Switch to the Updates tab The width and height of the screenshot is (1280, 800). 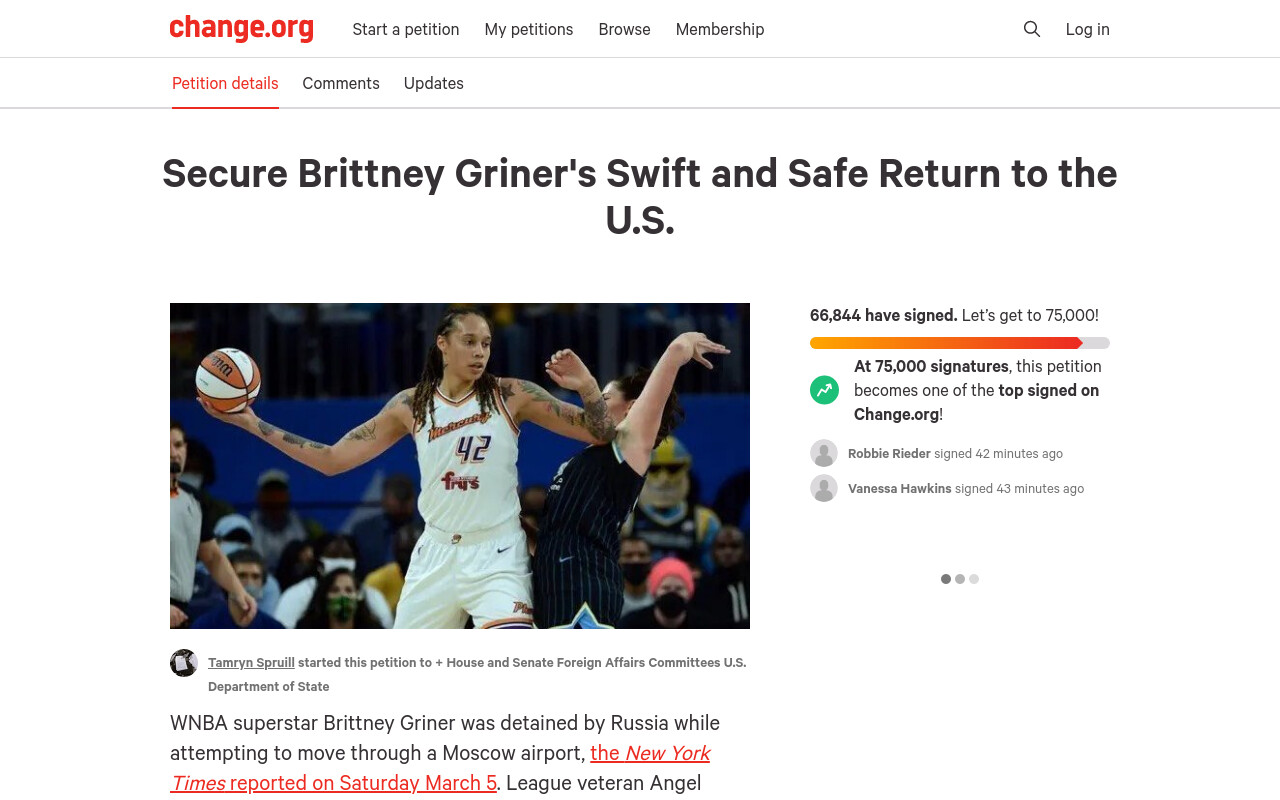(x=434, y=83)
